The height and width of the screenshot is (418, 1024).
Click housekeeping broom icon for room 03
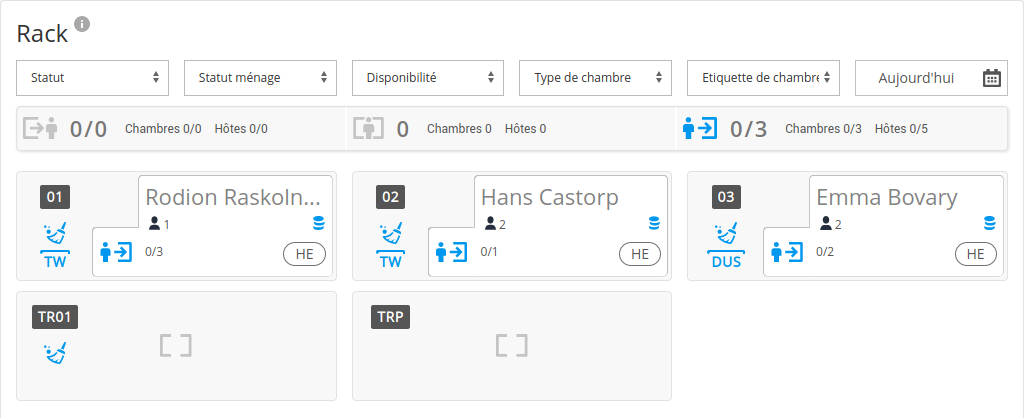point(728,236)
